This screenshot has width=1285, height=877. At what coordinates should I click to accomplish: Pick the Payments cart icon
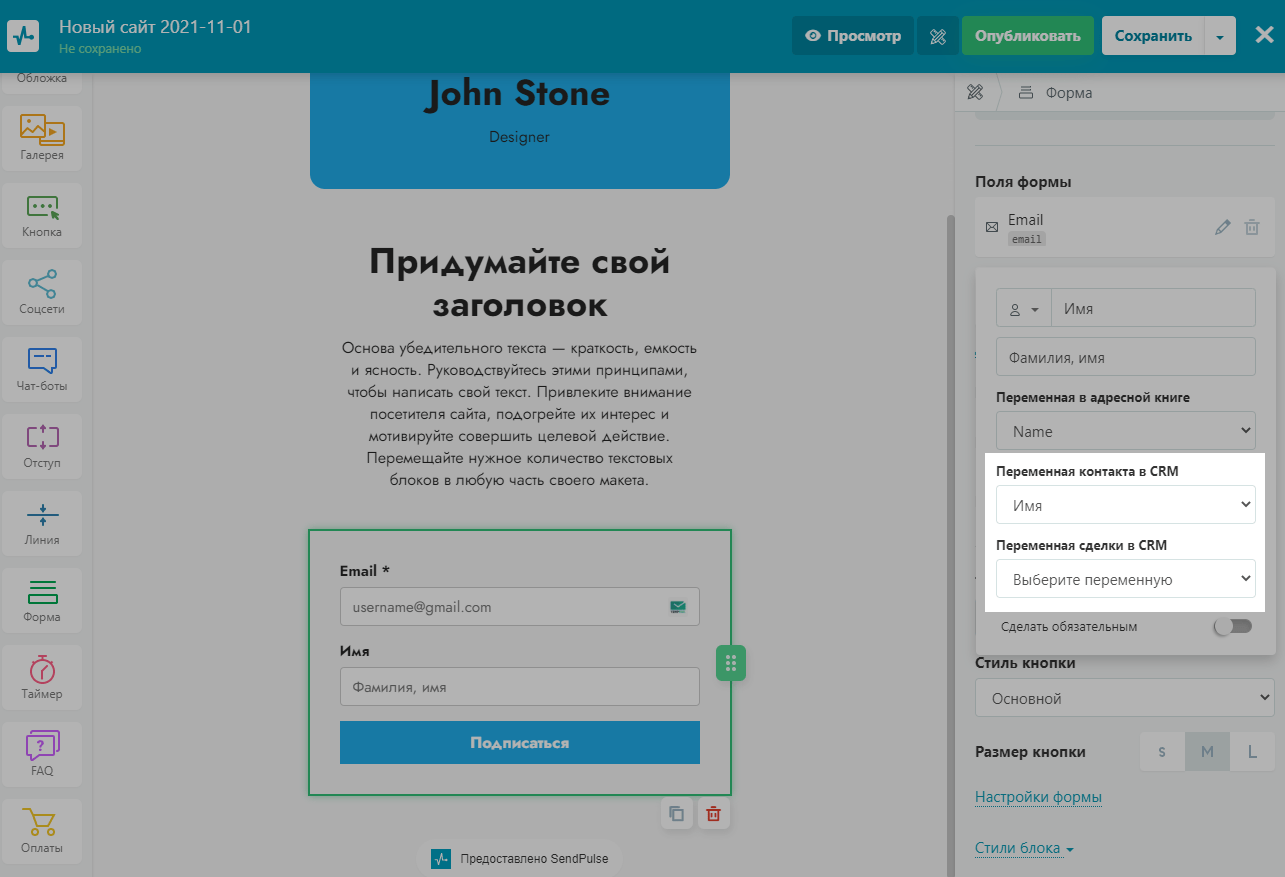click(42, 830)
